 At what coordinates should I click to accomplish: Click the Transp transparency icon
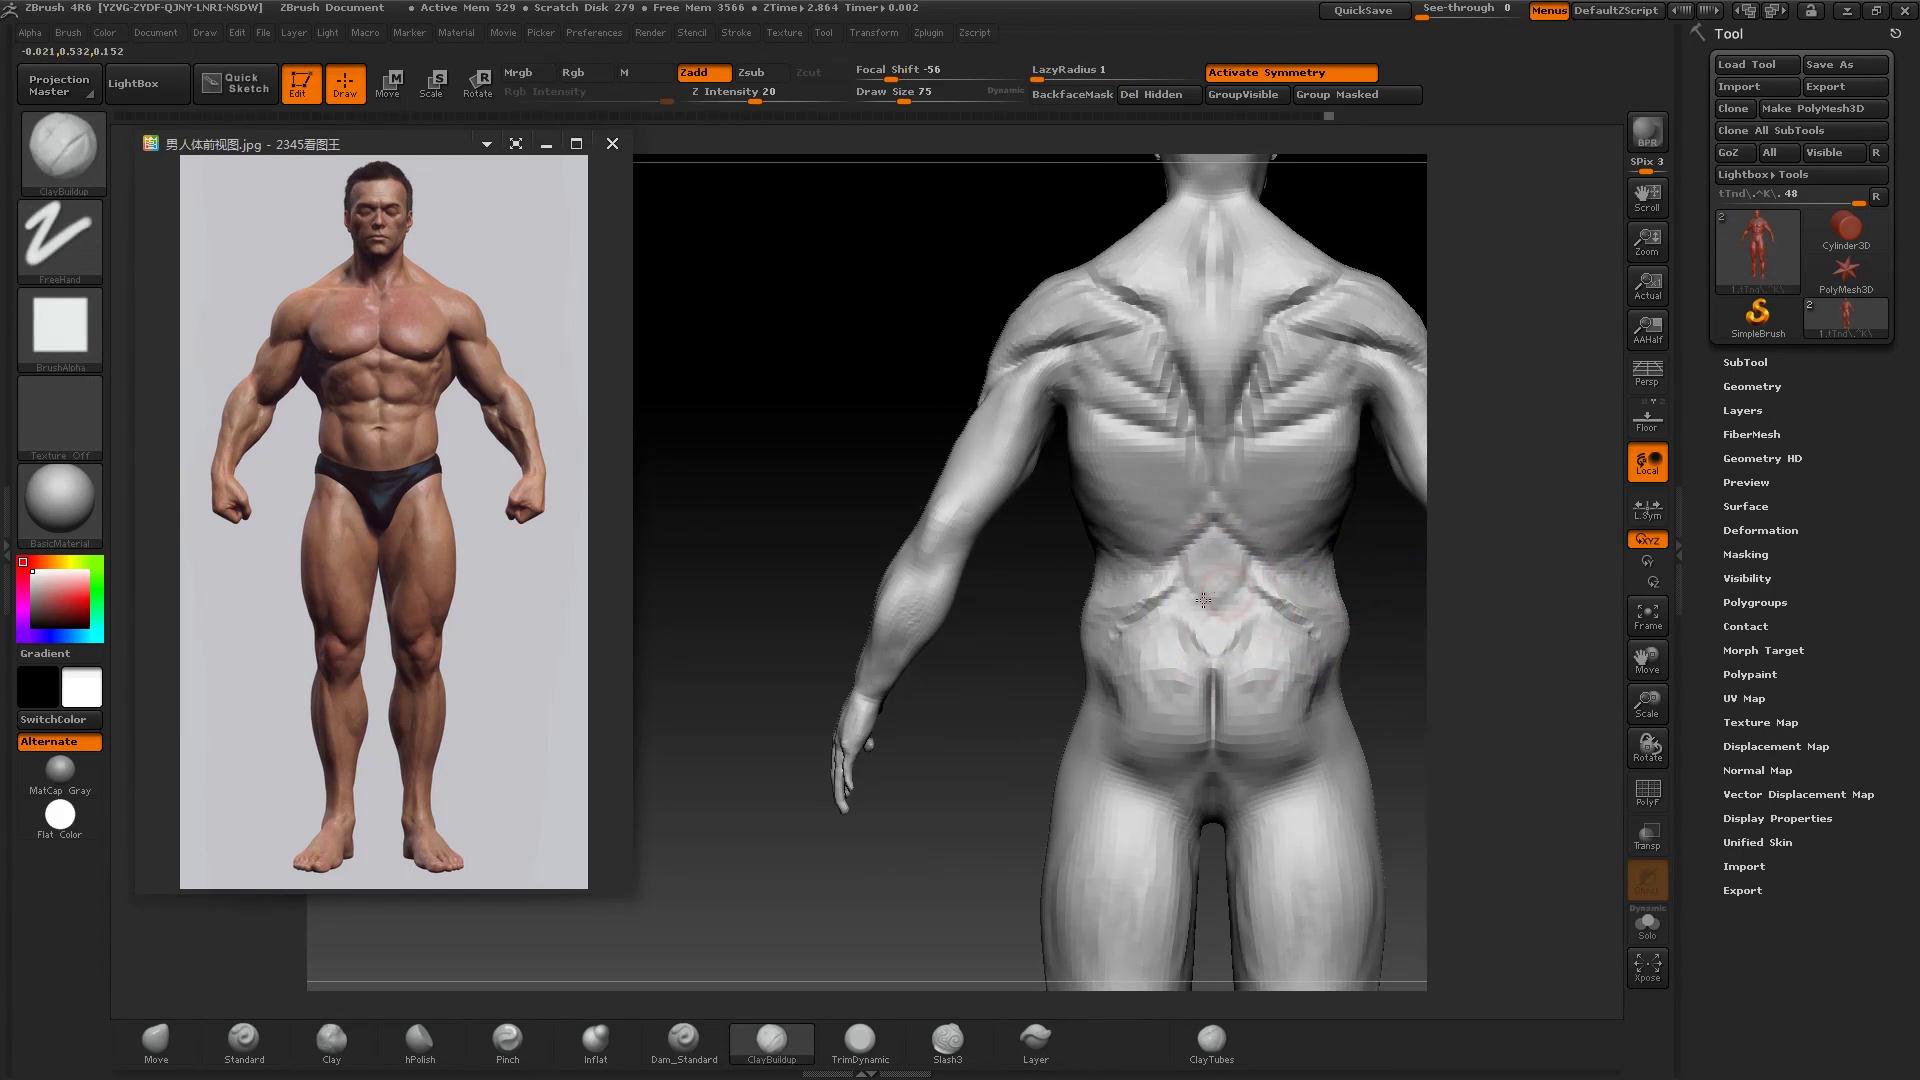1647,836
